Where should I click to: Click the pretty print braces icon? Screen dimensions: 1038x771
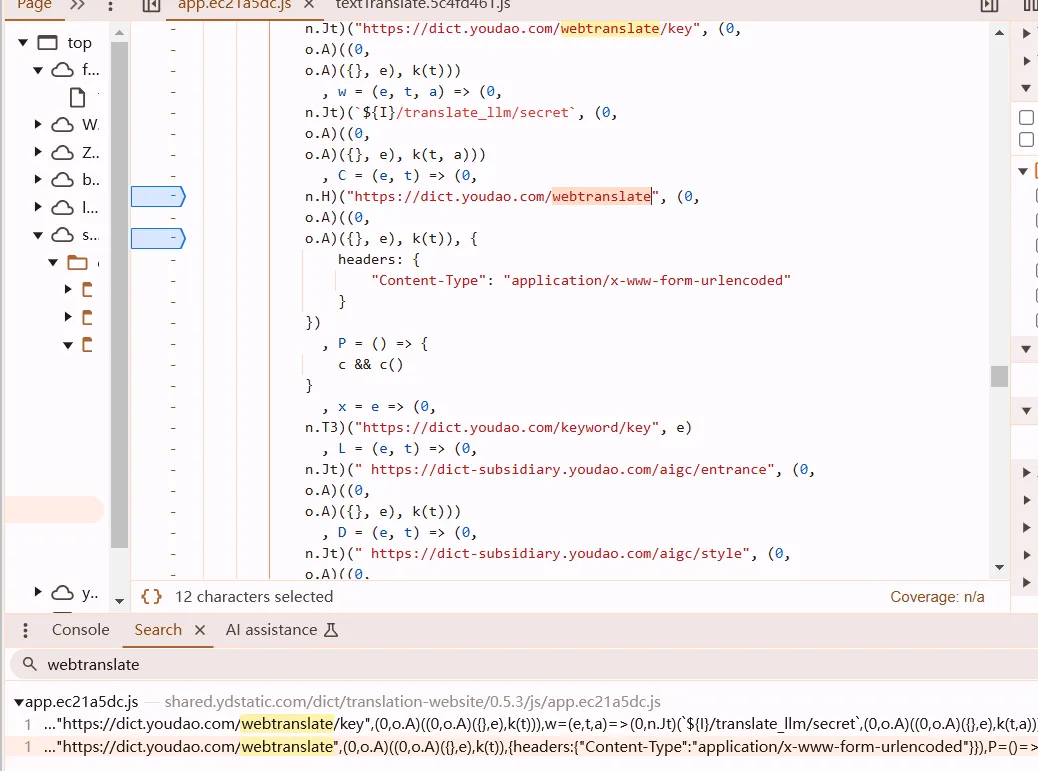[152, 596]
